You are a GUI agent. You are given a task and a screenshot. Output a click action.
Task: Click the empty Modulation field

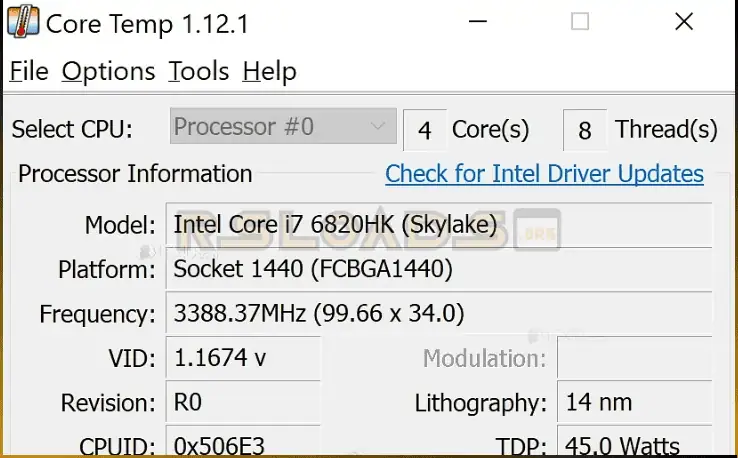pyautogui.click(x=634, y=358)
